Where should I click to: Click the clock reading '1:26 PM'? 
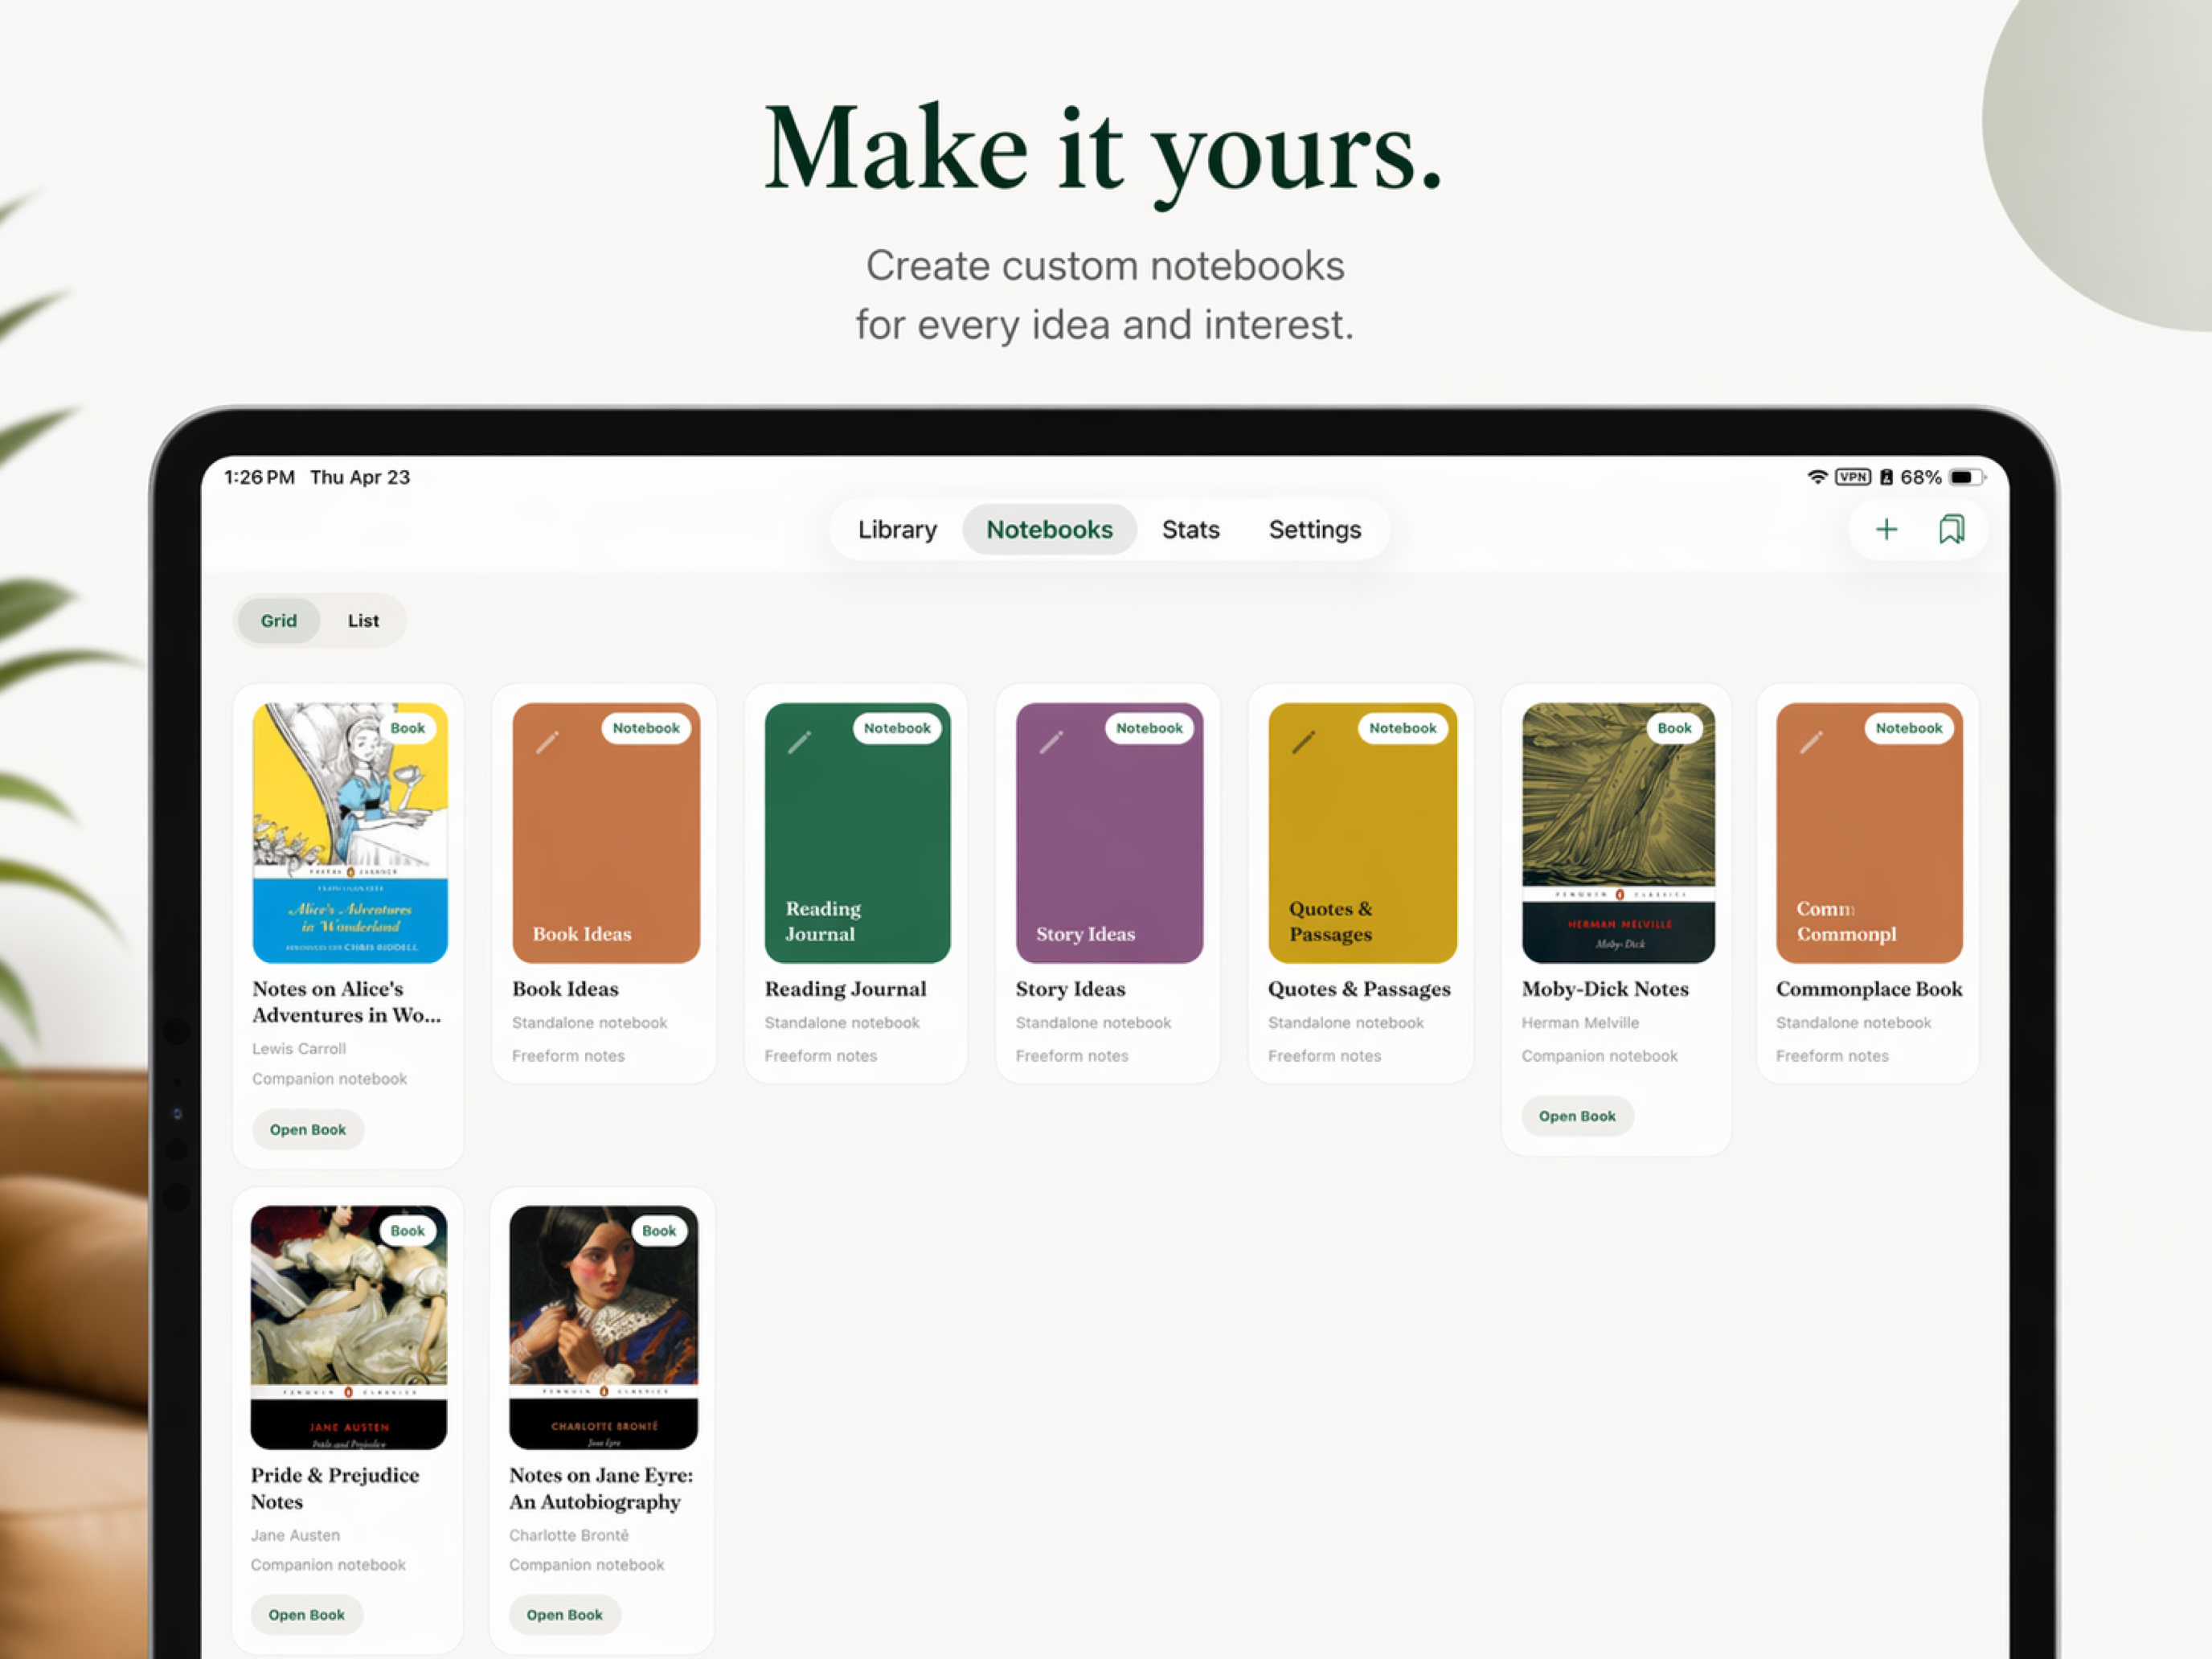point(260,477)
